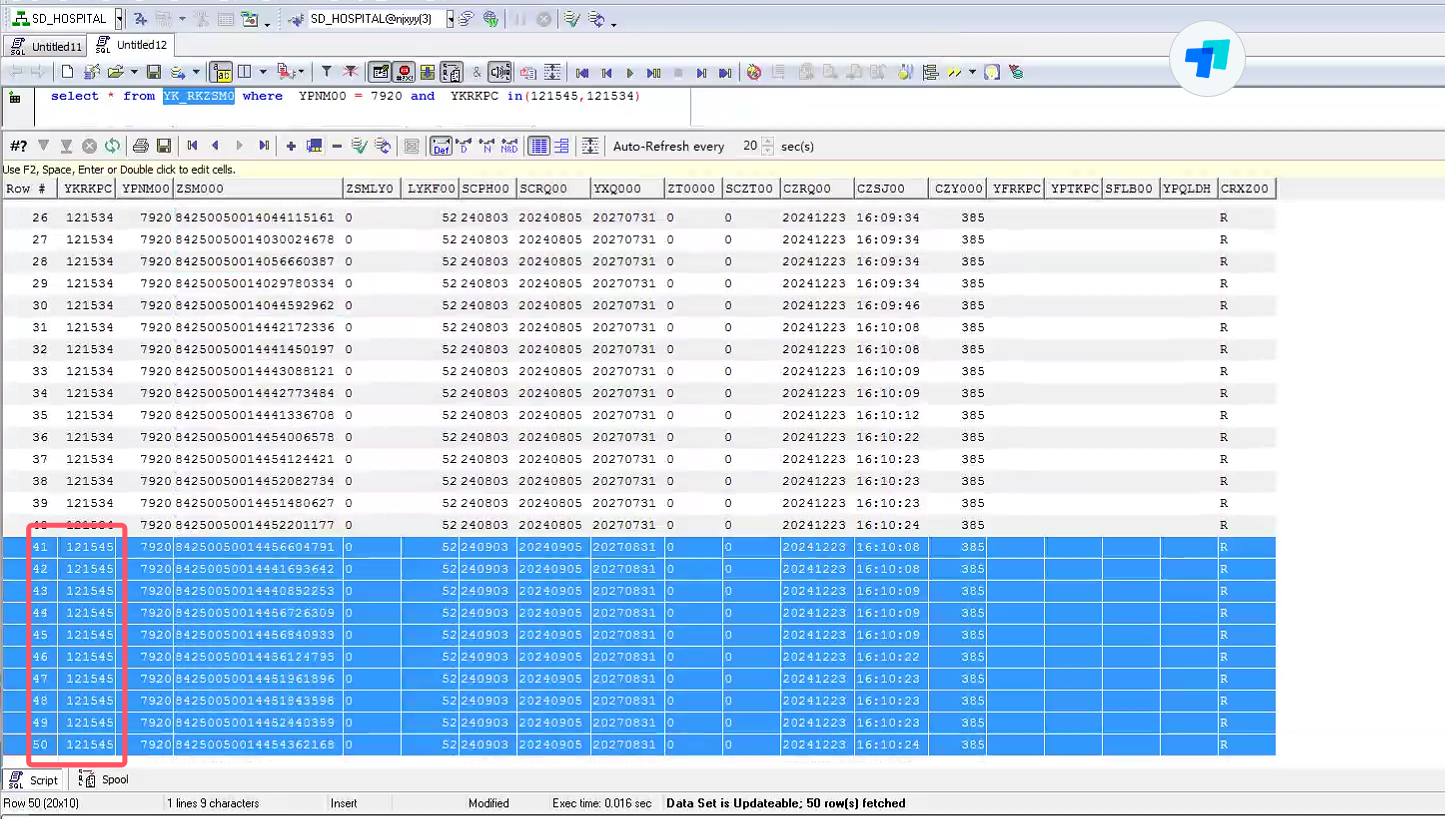Click the new blank document icon
This screenshot has height=819, width=1445.
pyautogui.click(x=67, y=72)
